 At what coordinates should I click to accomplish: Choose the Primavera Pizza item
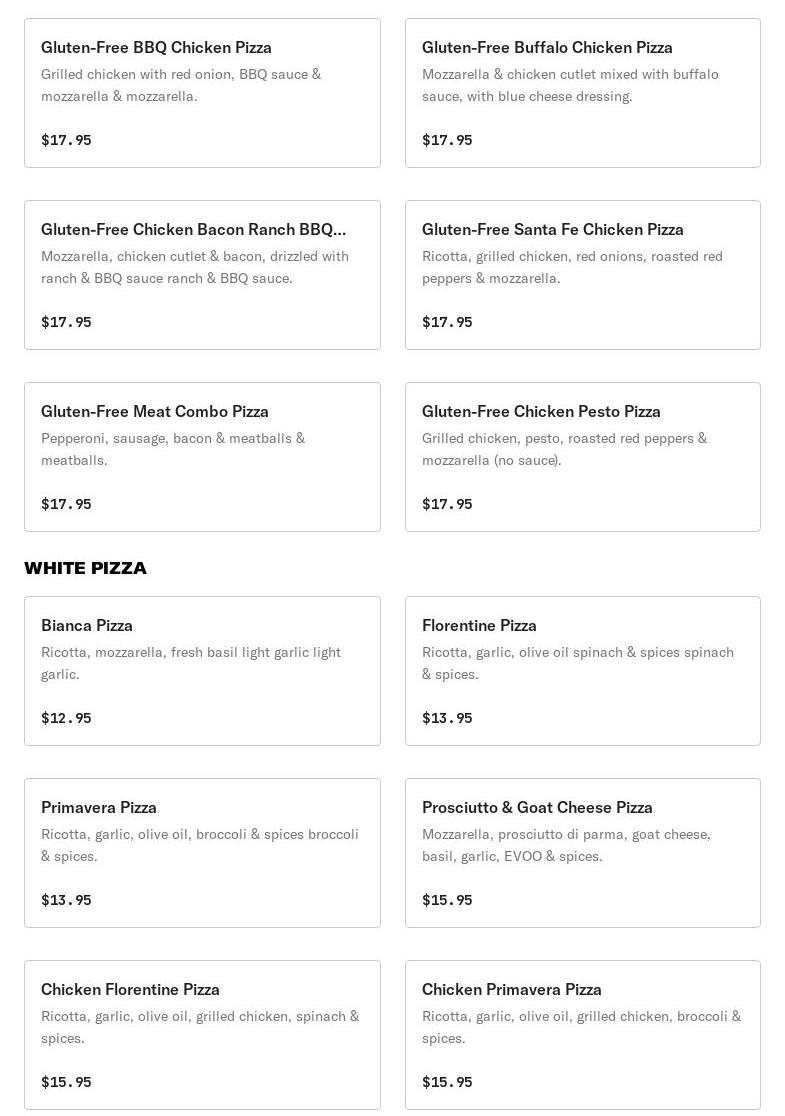[x=202, y=853]
